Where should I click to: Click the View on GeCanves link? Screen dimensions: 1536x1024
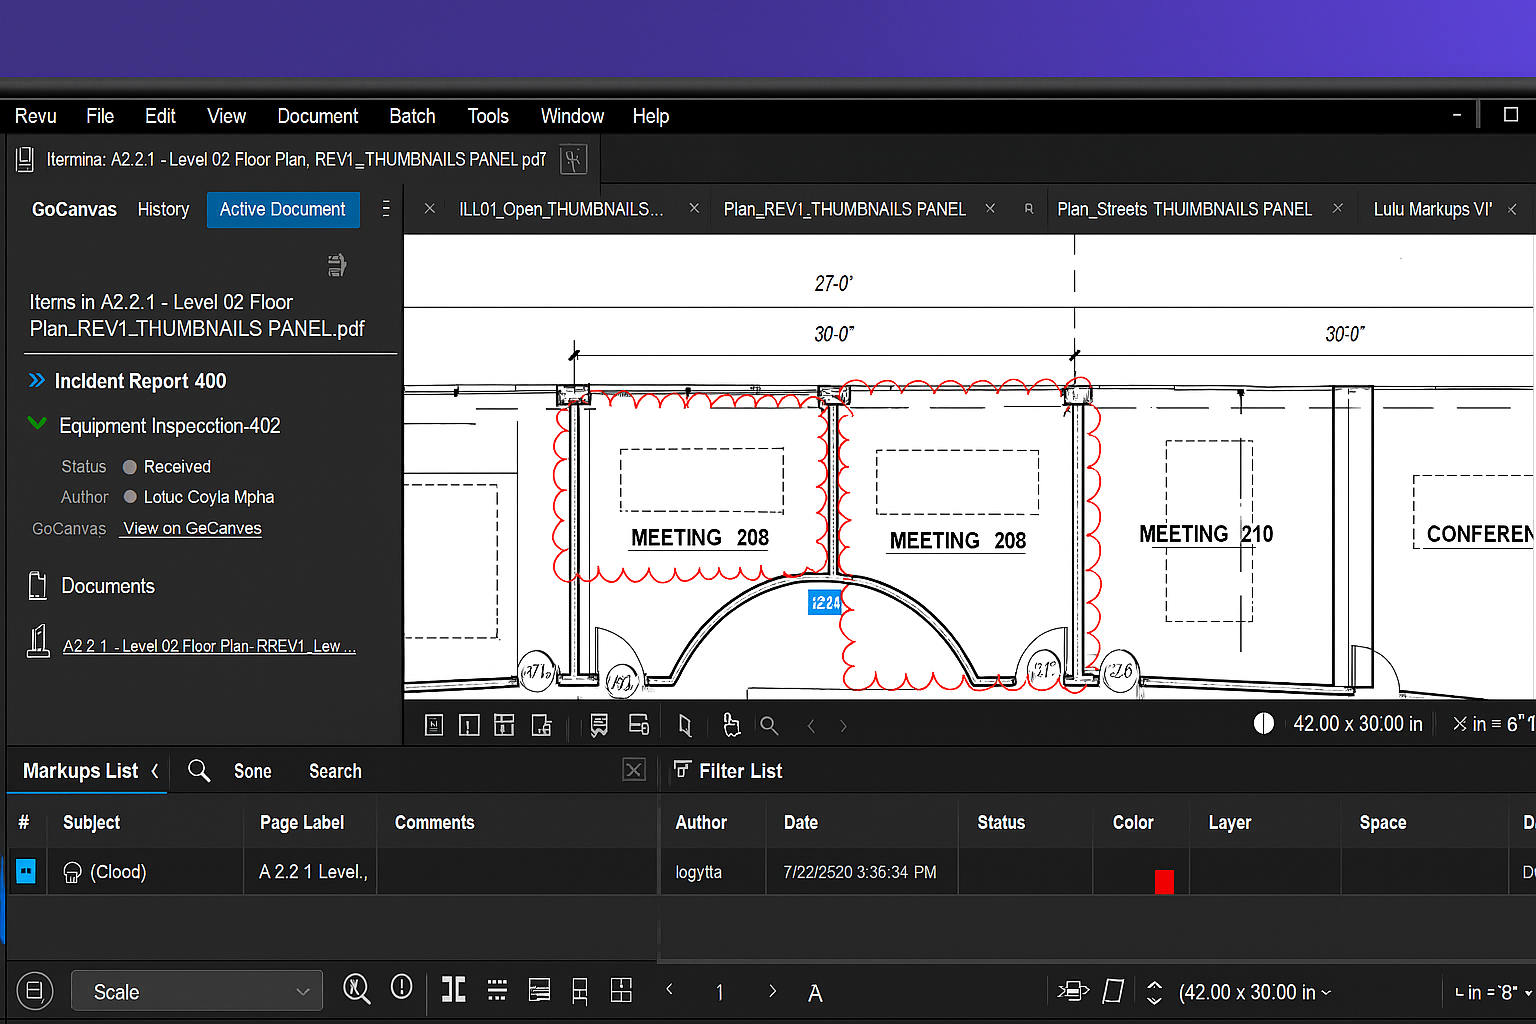[x=190, y=528]
